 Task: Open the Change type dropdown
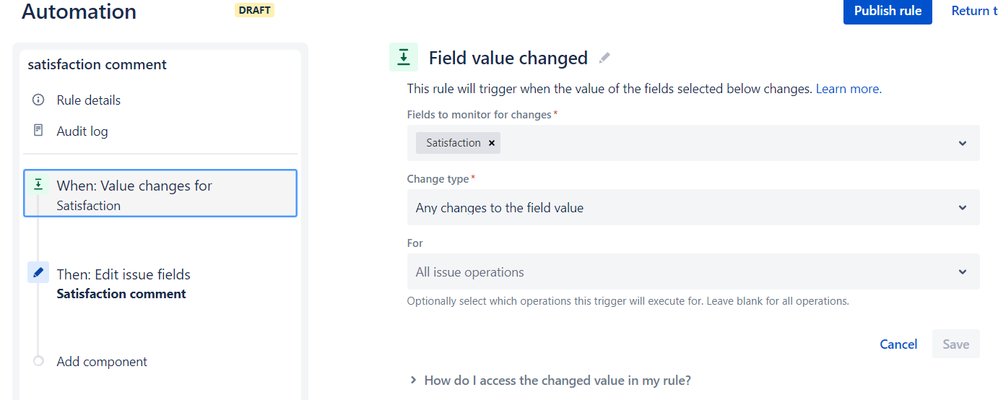pos(693,207)
